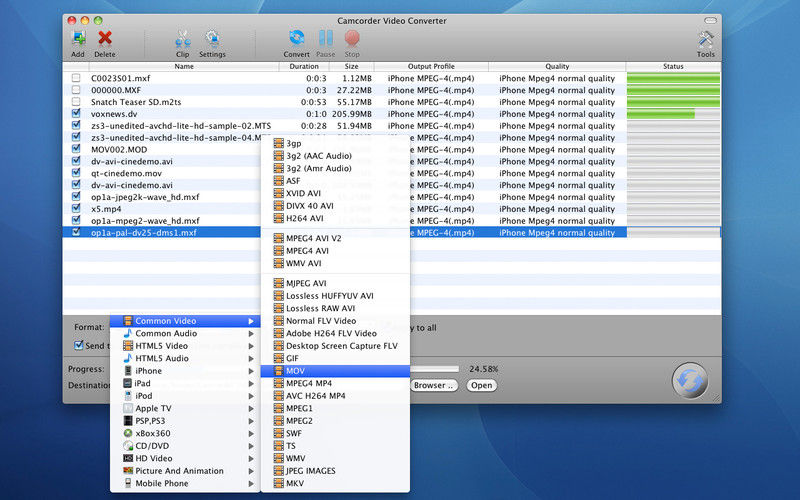Expand the iPhone submenu arrow
Screen dimensions: 800x500
(x=251, y=371)
